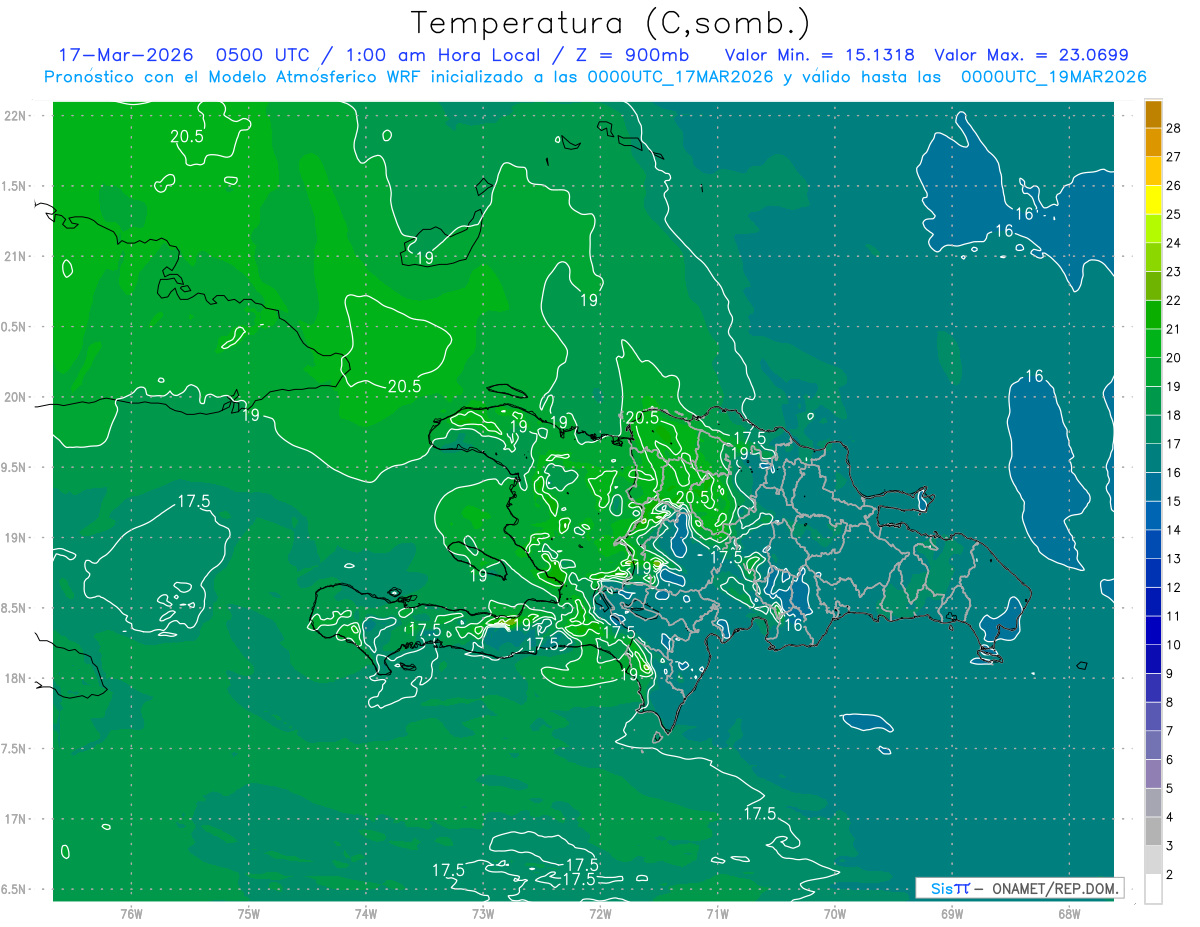Click the "73W" longitude axis label
The image size is (1200, 927).
click(483, 913)
